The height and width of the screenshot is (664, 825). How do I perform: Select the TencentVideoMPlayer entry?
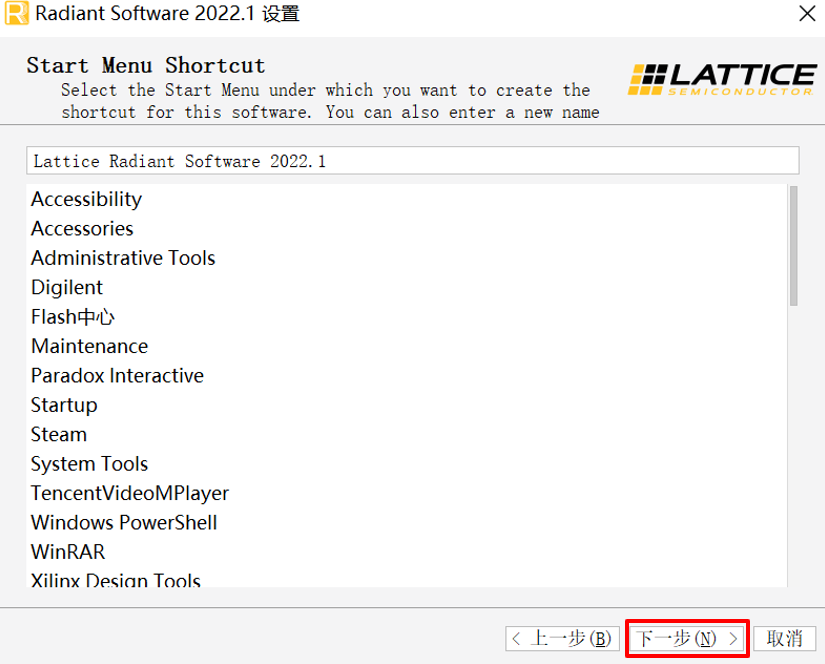[x=130, y=493]
